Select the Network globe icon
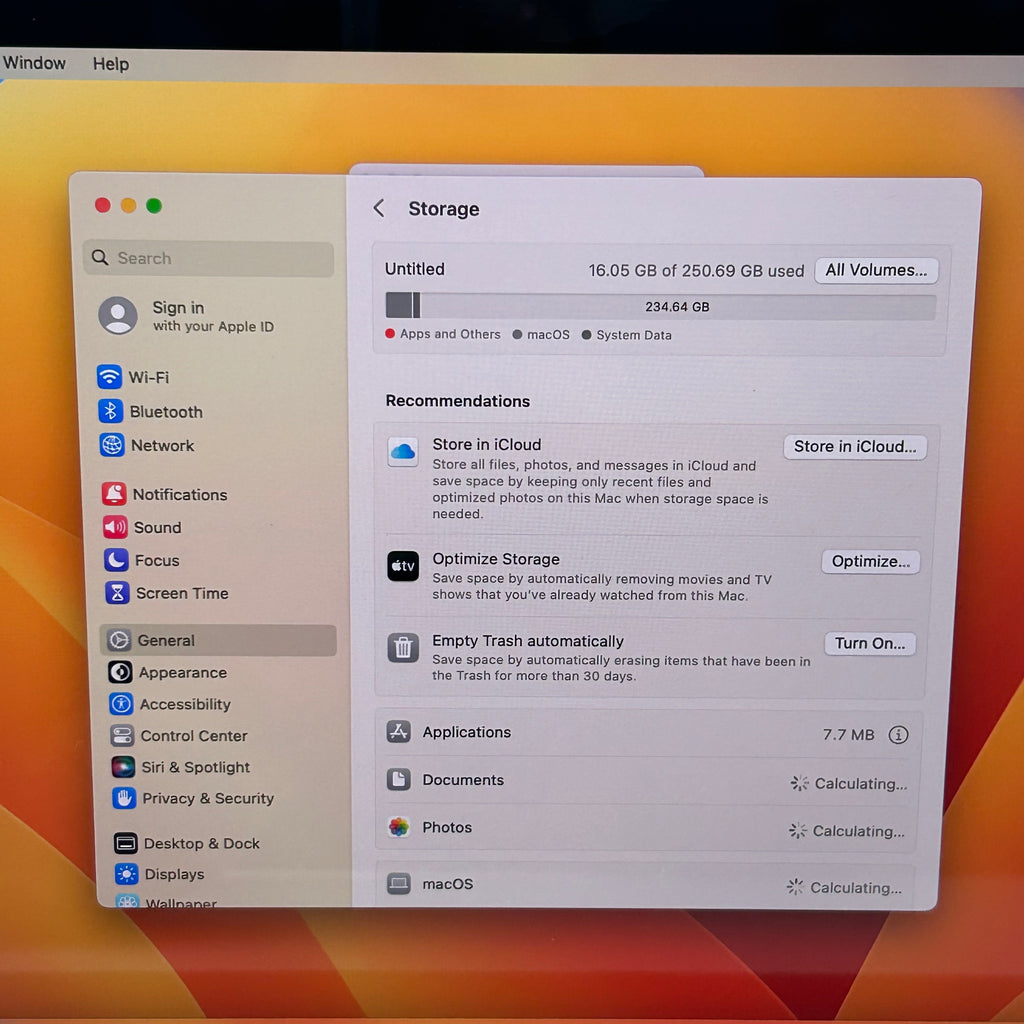The width and height of the screenshot is (1024, 1024). (112, 445)
